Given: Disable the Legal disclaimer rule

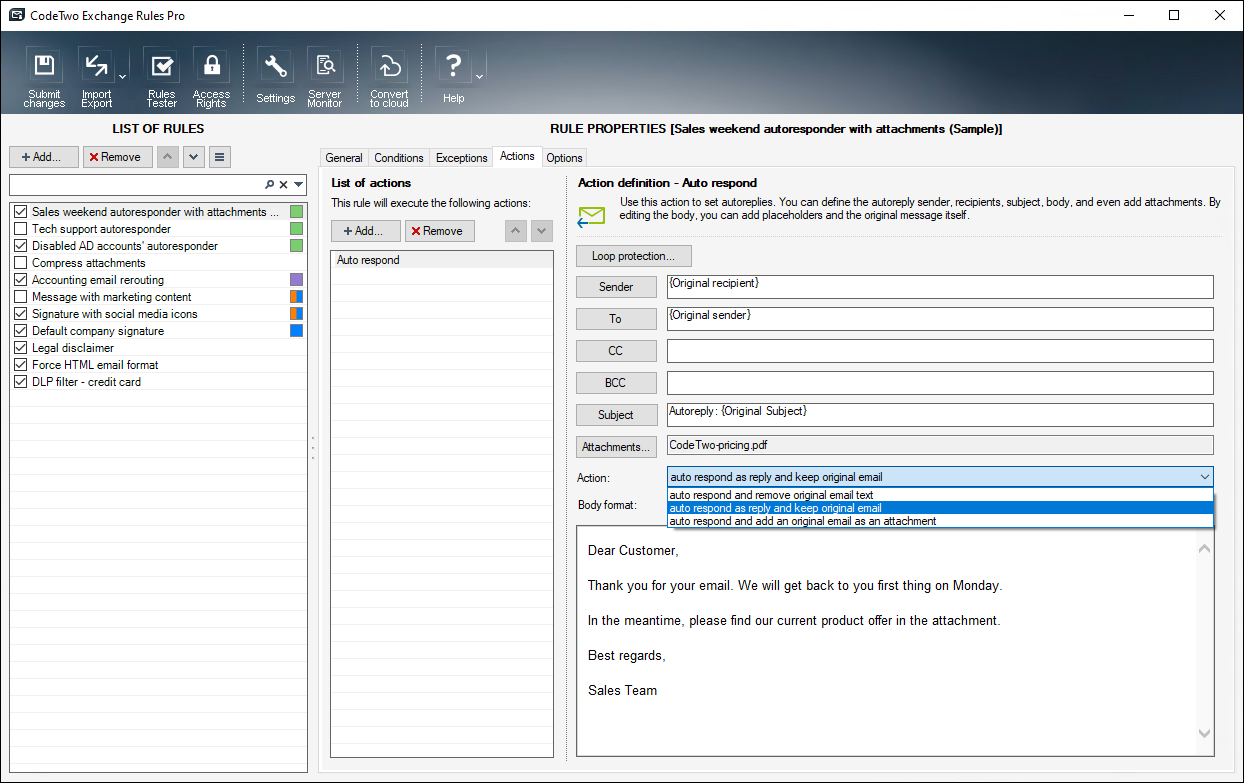Looking at the screenshot, I should (x=20, y=348).
